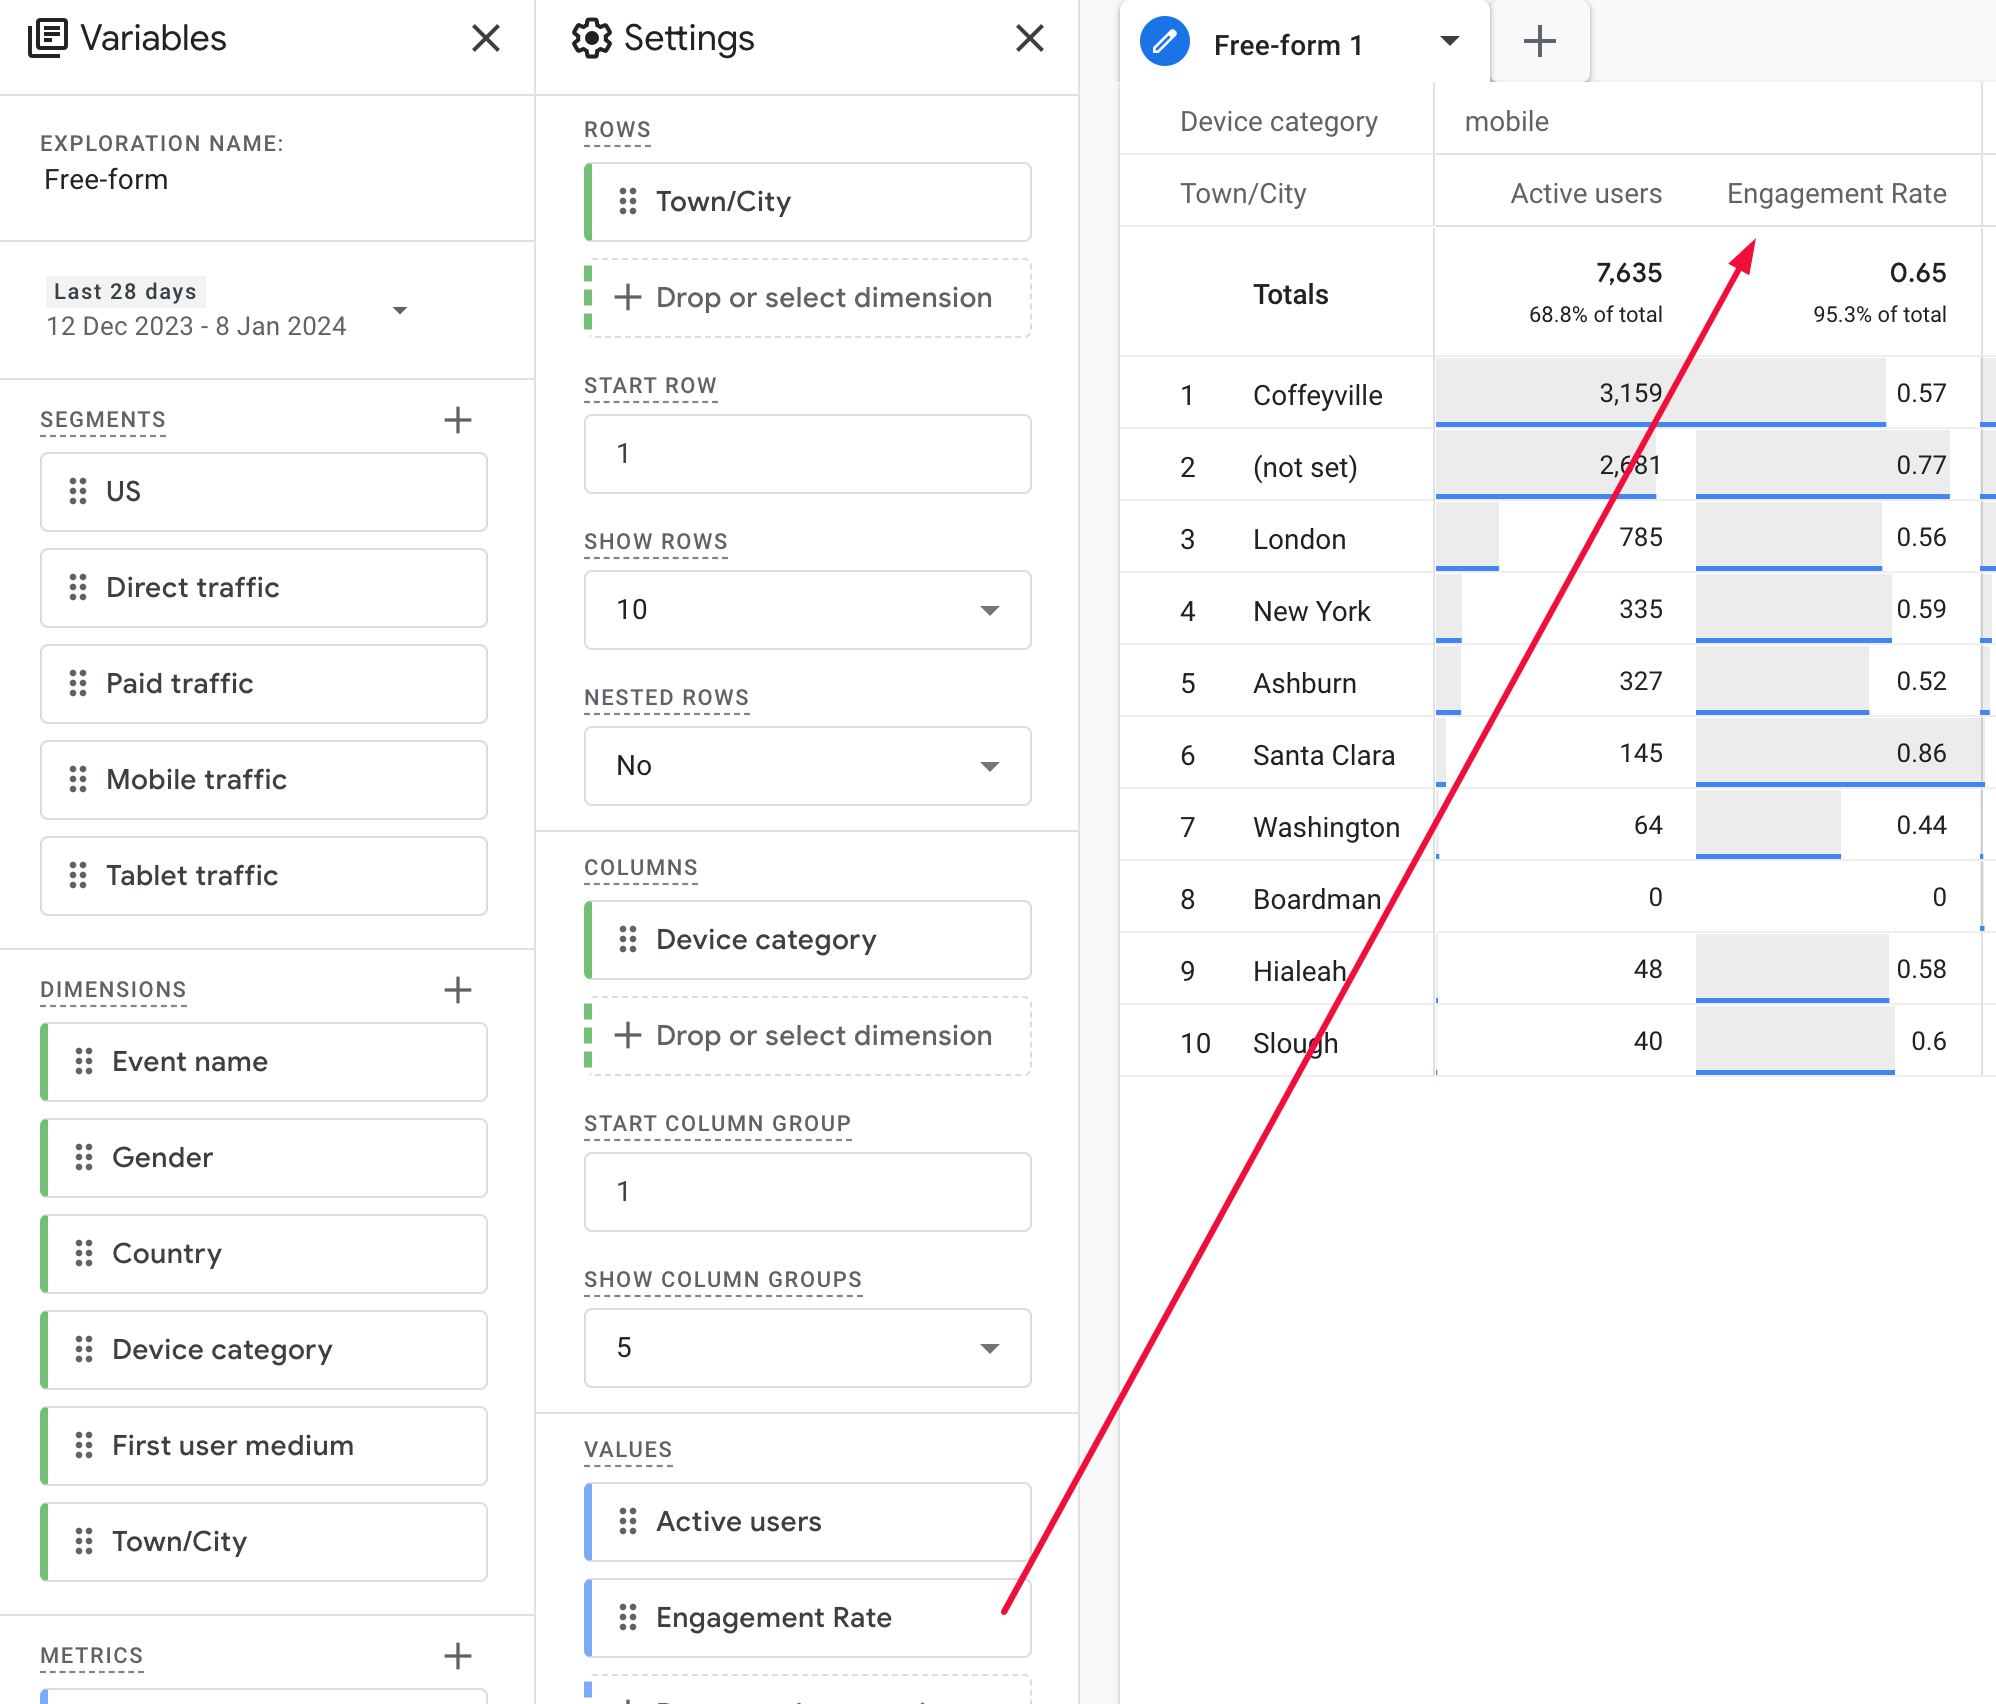Screen dimensions: 1996x1704
Task: Open the date range selector
Action: [x=399, y=311]
